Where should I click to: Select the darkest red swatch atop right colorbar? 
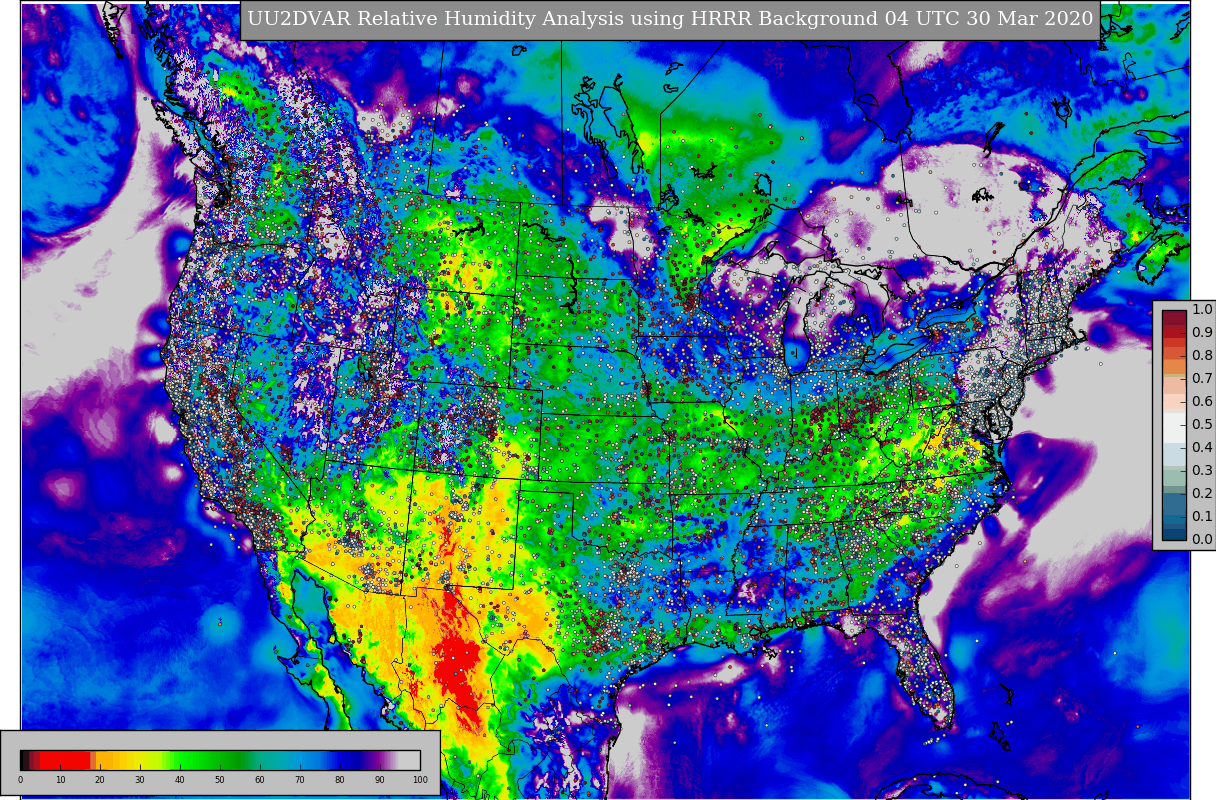[x=1174, y=316]
